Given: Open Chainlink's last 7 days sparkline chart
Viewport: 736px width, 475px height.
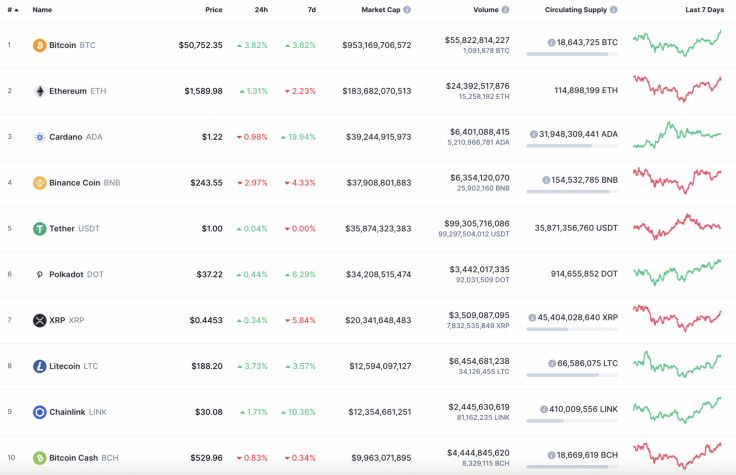Looking at the screenshot, I should tap(677, 410).
